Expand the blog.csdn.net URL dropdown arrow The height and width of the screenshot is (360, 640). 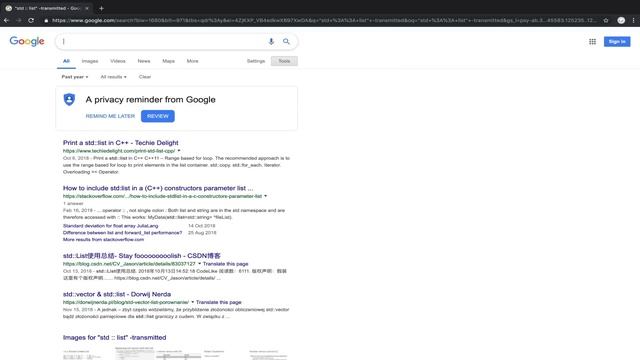coord(199,264)
